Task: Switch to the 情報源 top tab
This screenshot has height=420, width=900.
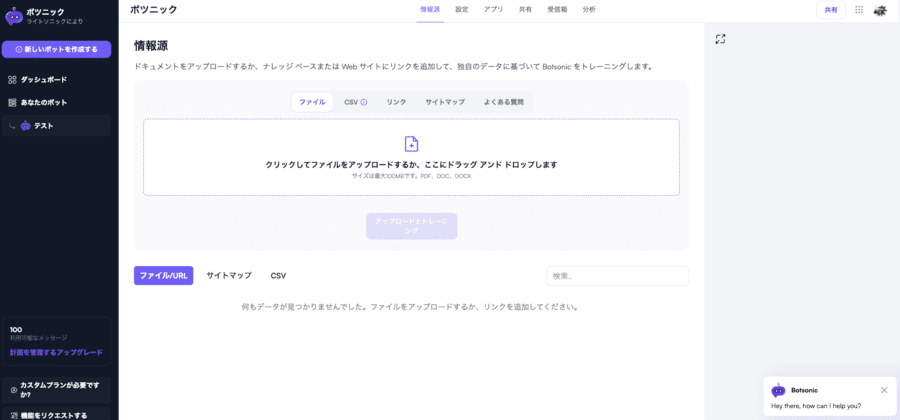Action: [430, 10]
